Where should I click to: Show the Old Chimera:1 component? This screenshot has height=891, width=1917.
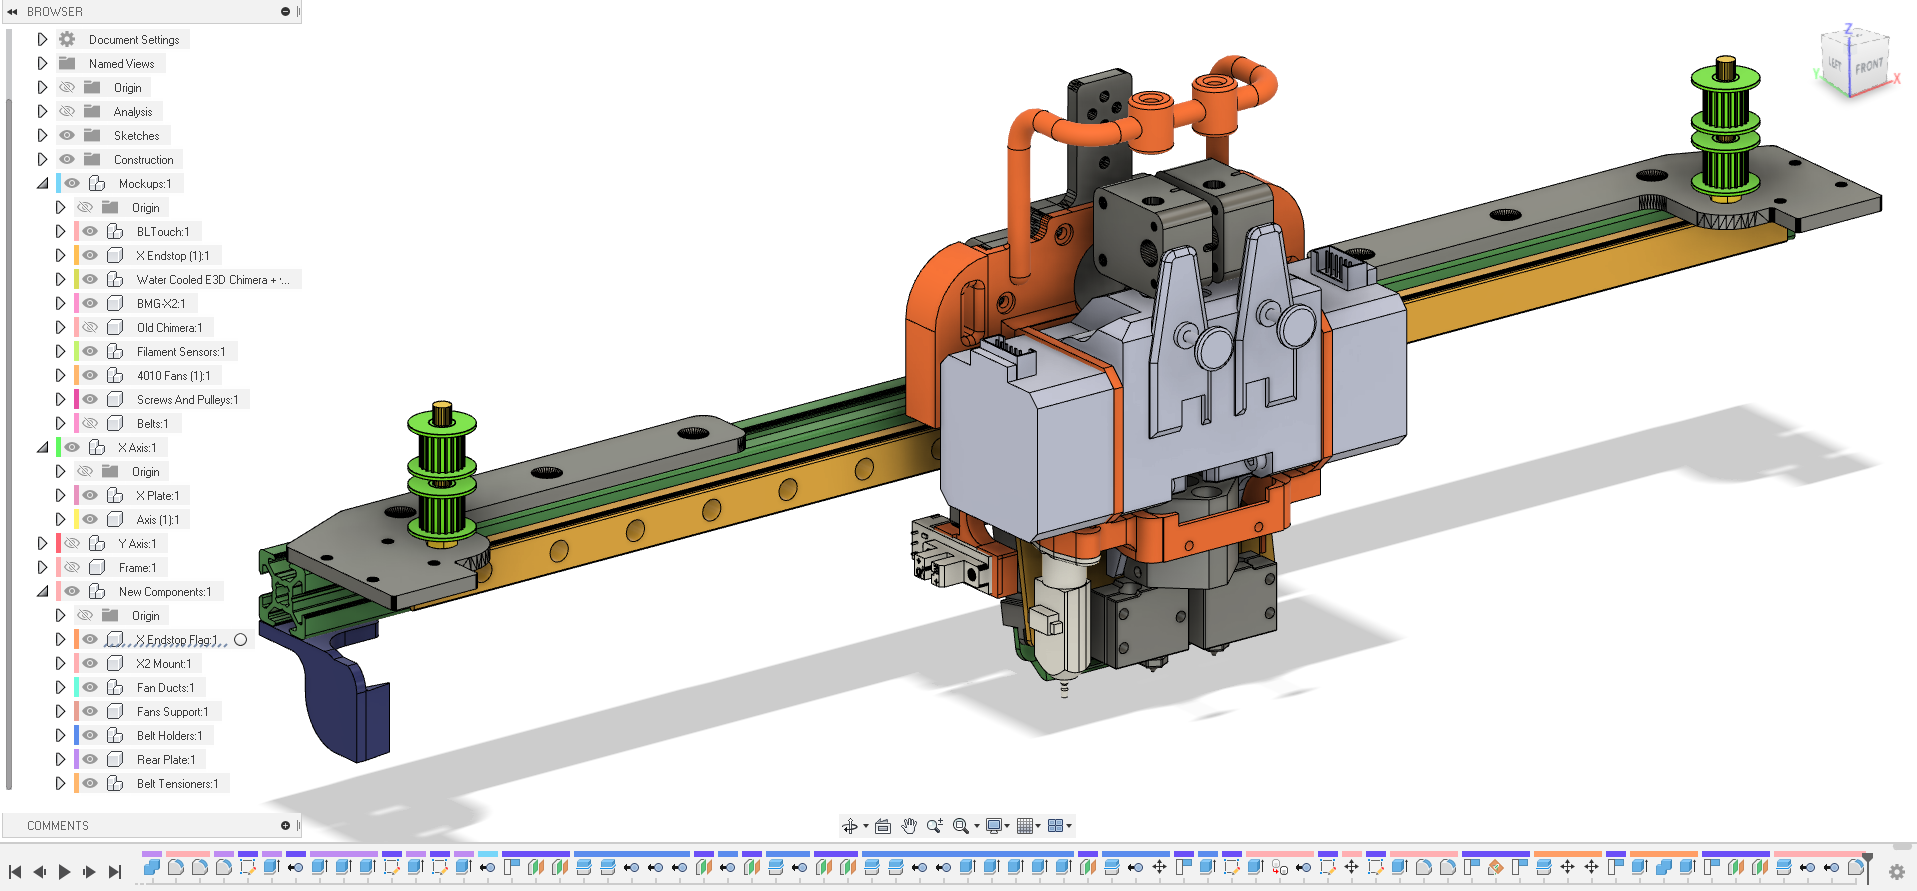(90, 327)
